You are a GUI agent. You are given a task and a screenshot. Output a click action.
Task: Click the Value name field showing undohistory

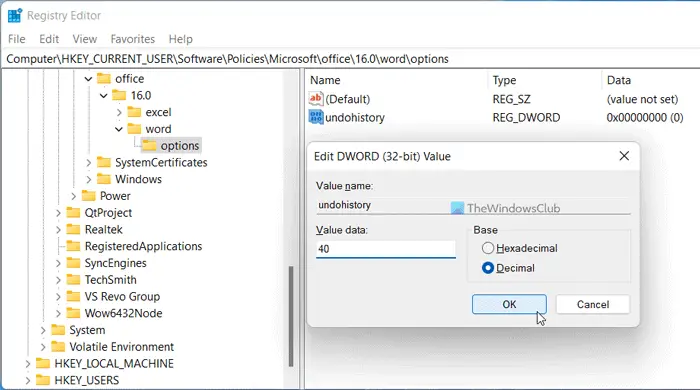(473, 205)
